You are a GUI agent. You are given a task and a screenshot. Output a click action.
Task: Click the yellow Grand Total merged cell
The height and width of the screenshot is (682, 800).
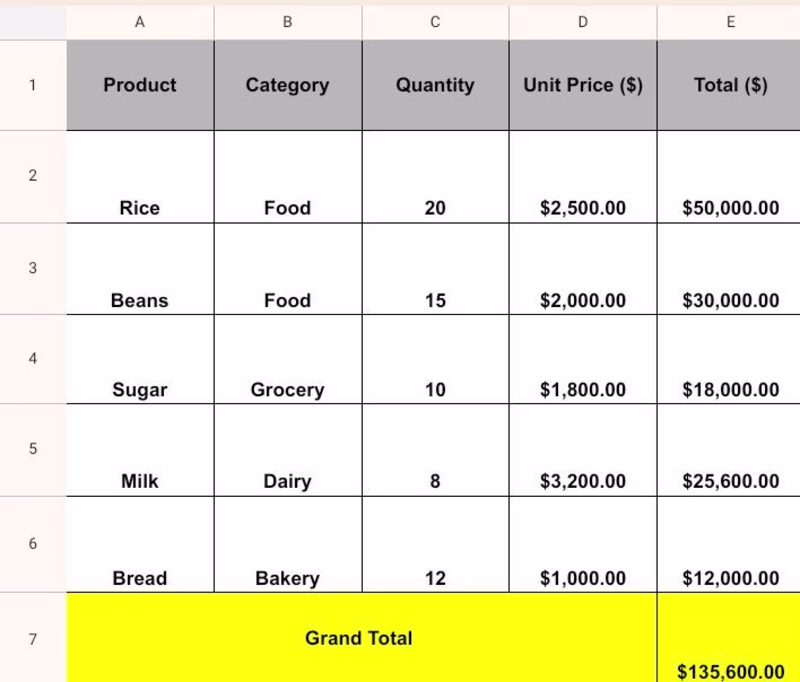tap(362, 638)
